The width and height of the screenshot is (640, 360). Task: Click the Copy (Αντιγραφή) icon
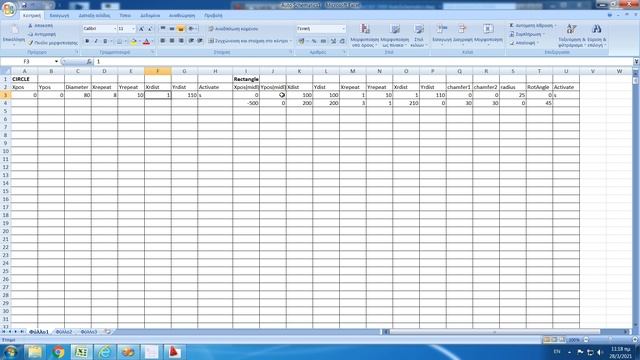click(x=31, y=34)
